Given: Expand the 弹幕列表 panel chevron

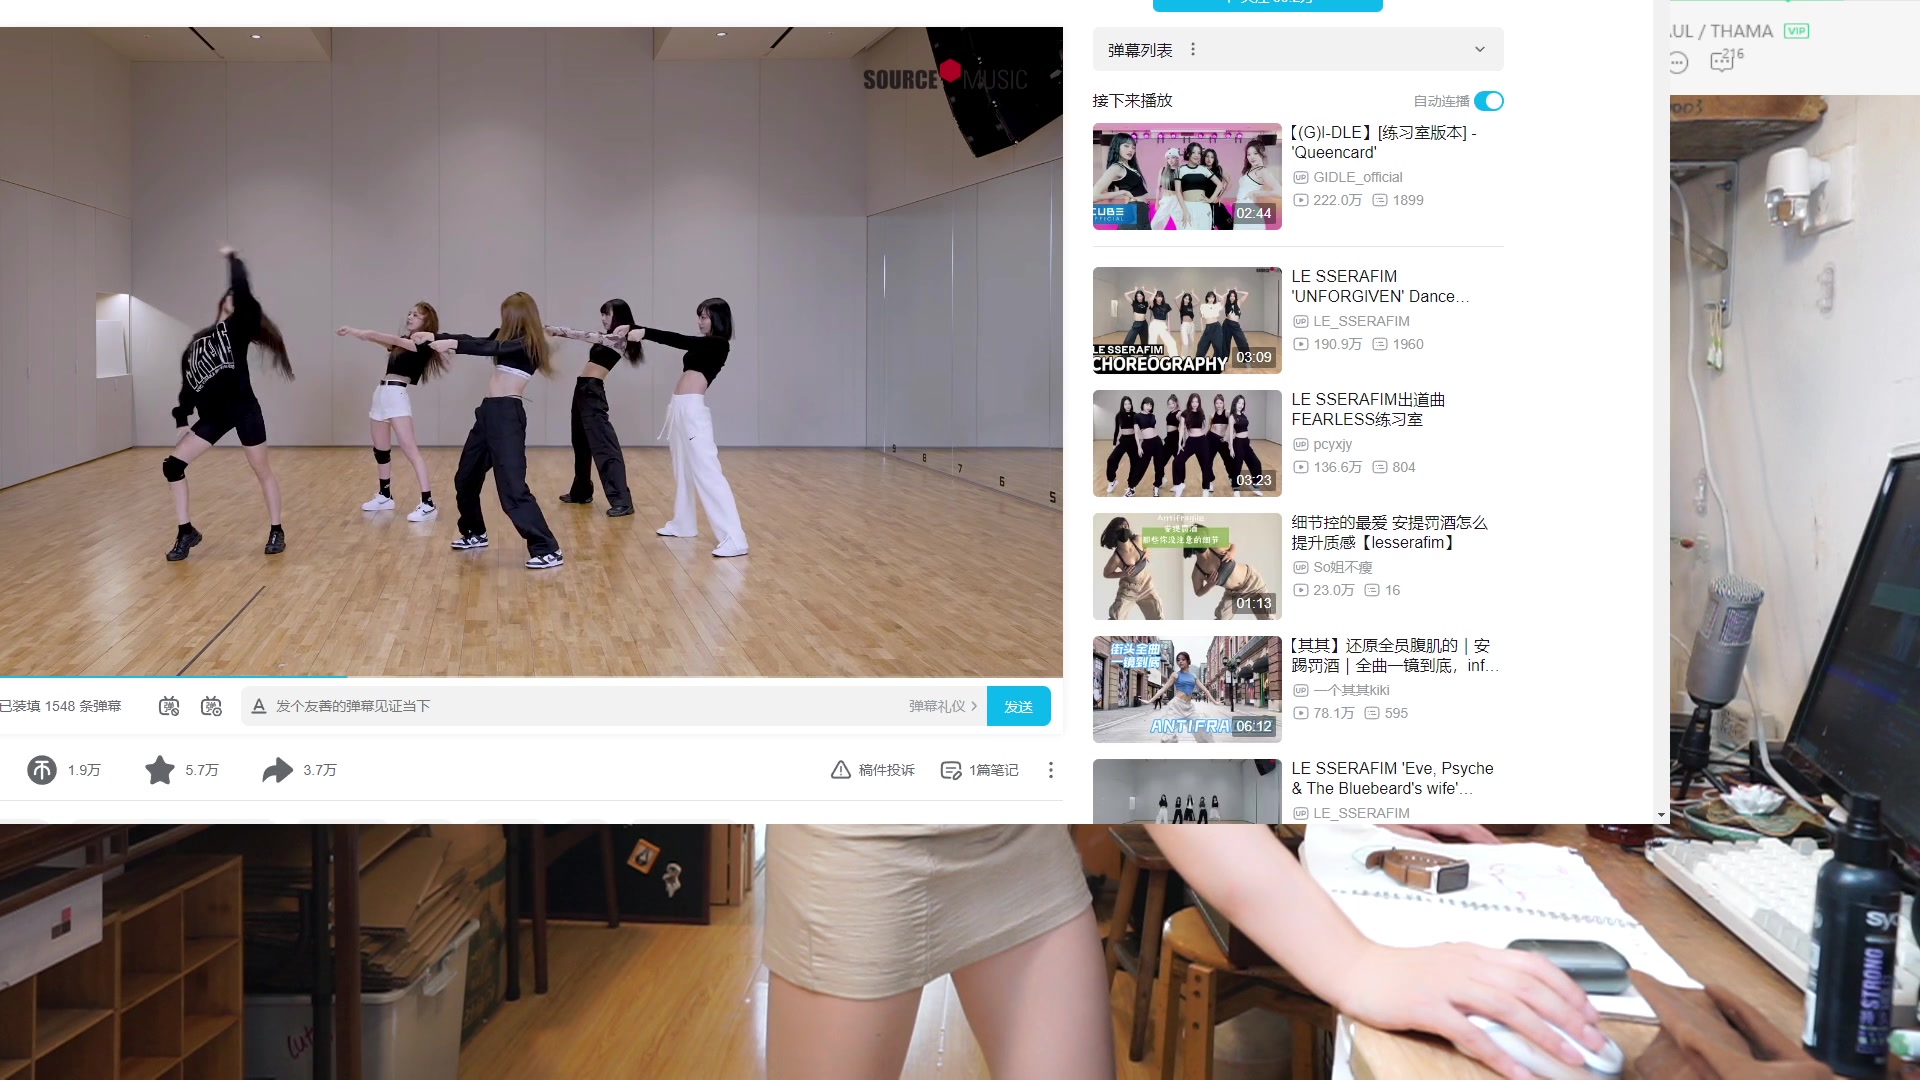Looking at the screenshot, I should coord(1480,49).
